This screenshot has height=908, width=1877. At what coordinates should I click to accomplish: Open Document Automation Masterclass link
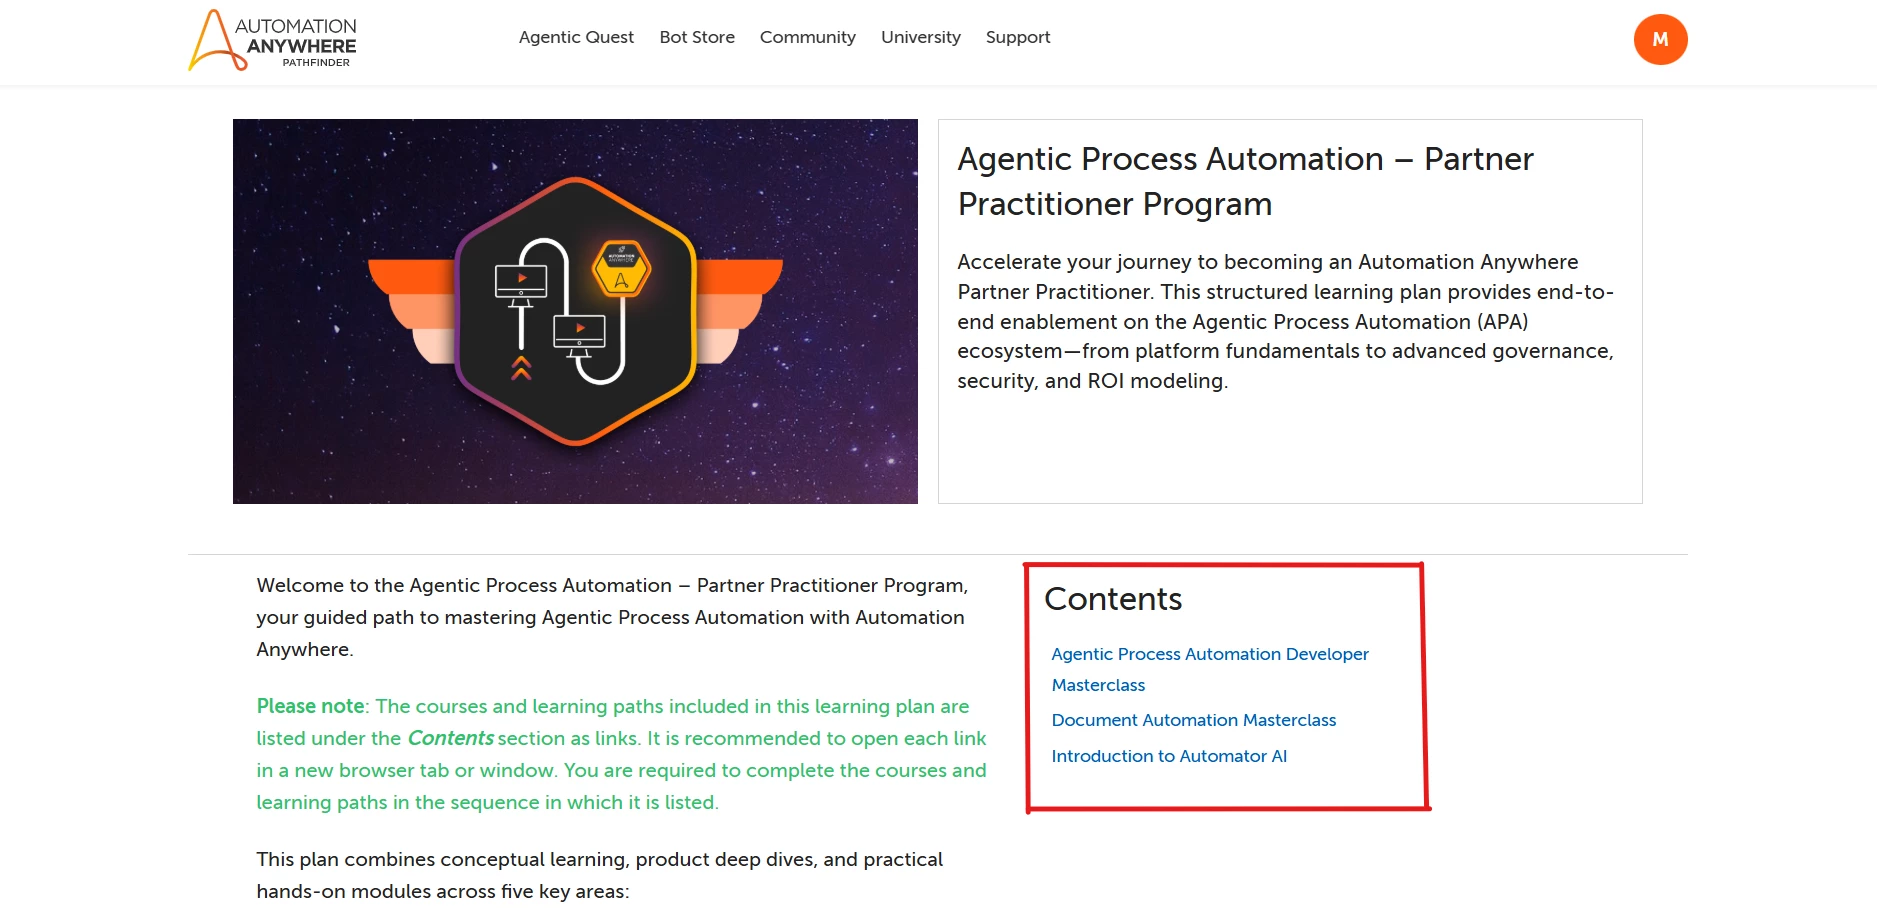(1193, 720)
